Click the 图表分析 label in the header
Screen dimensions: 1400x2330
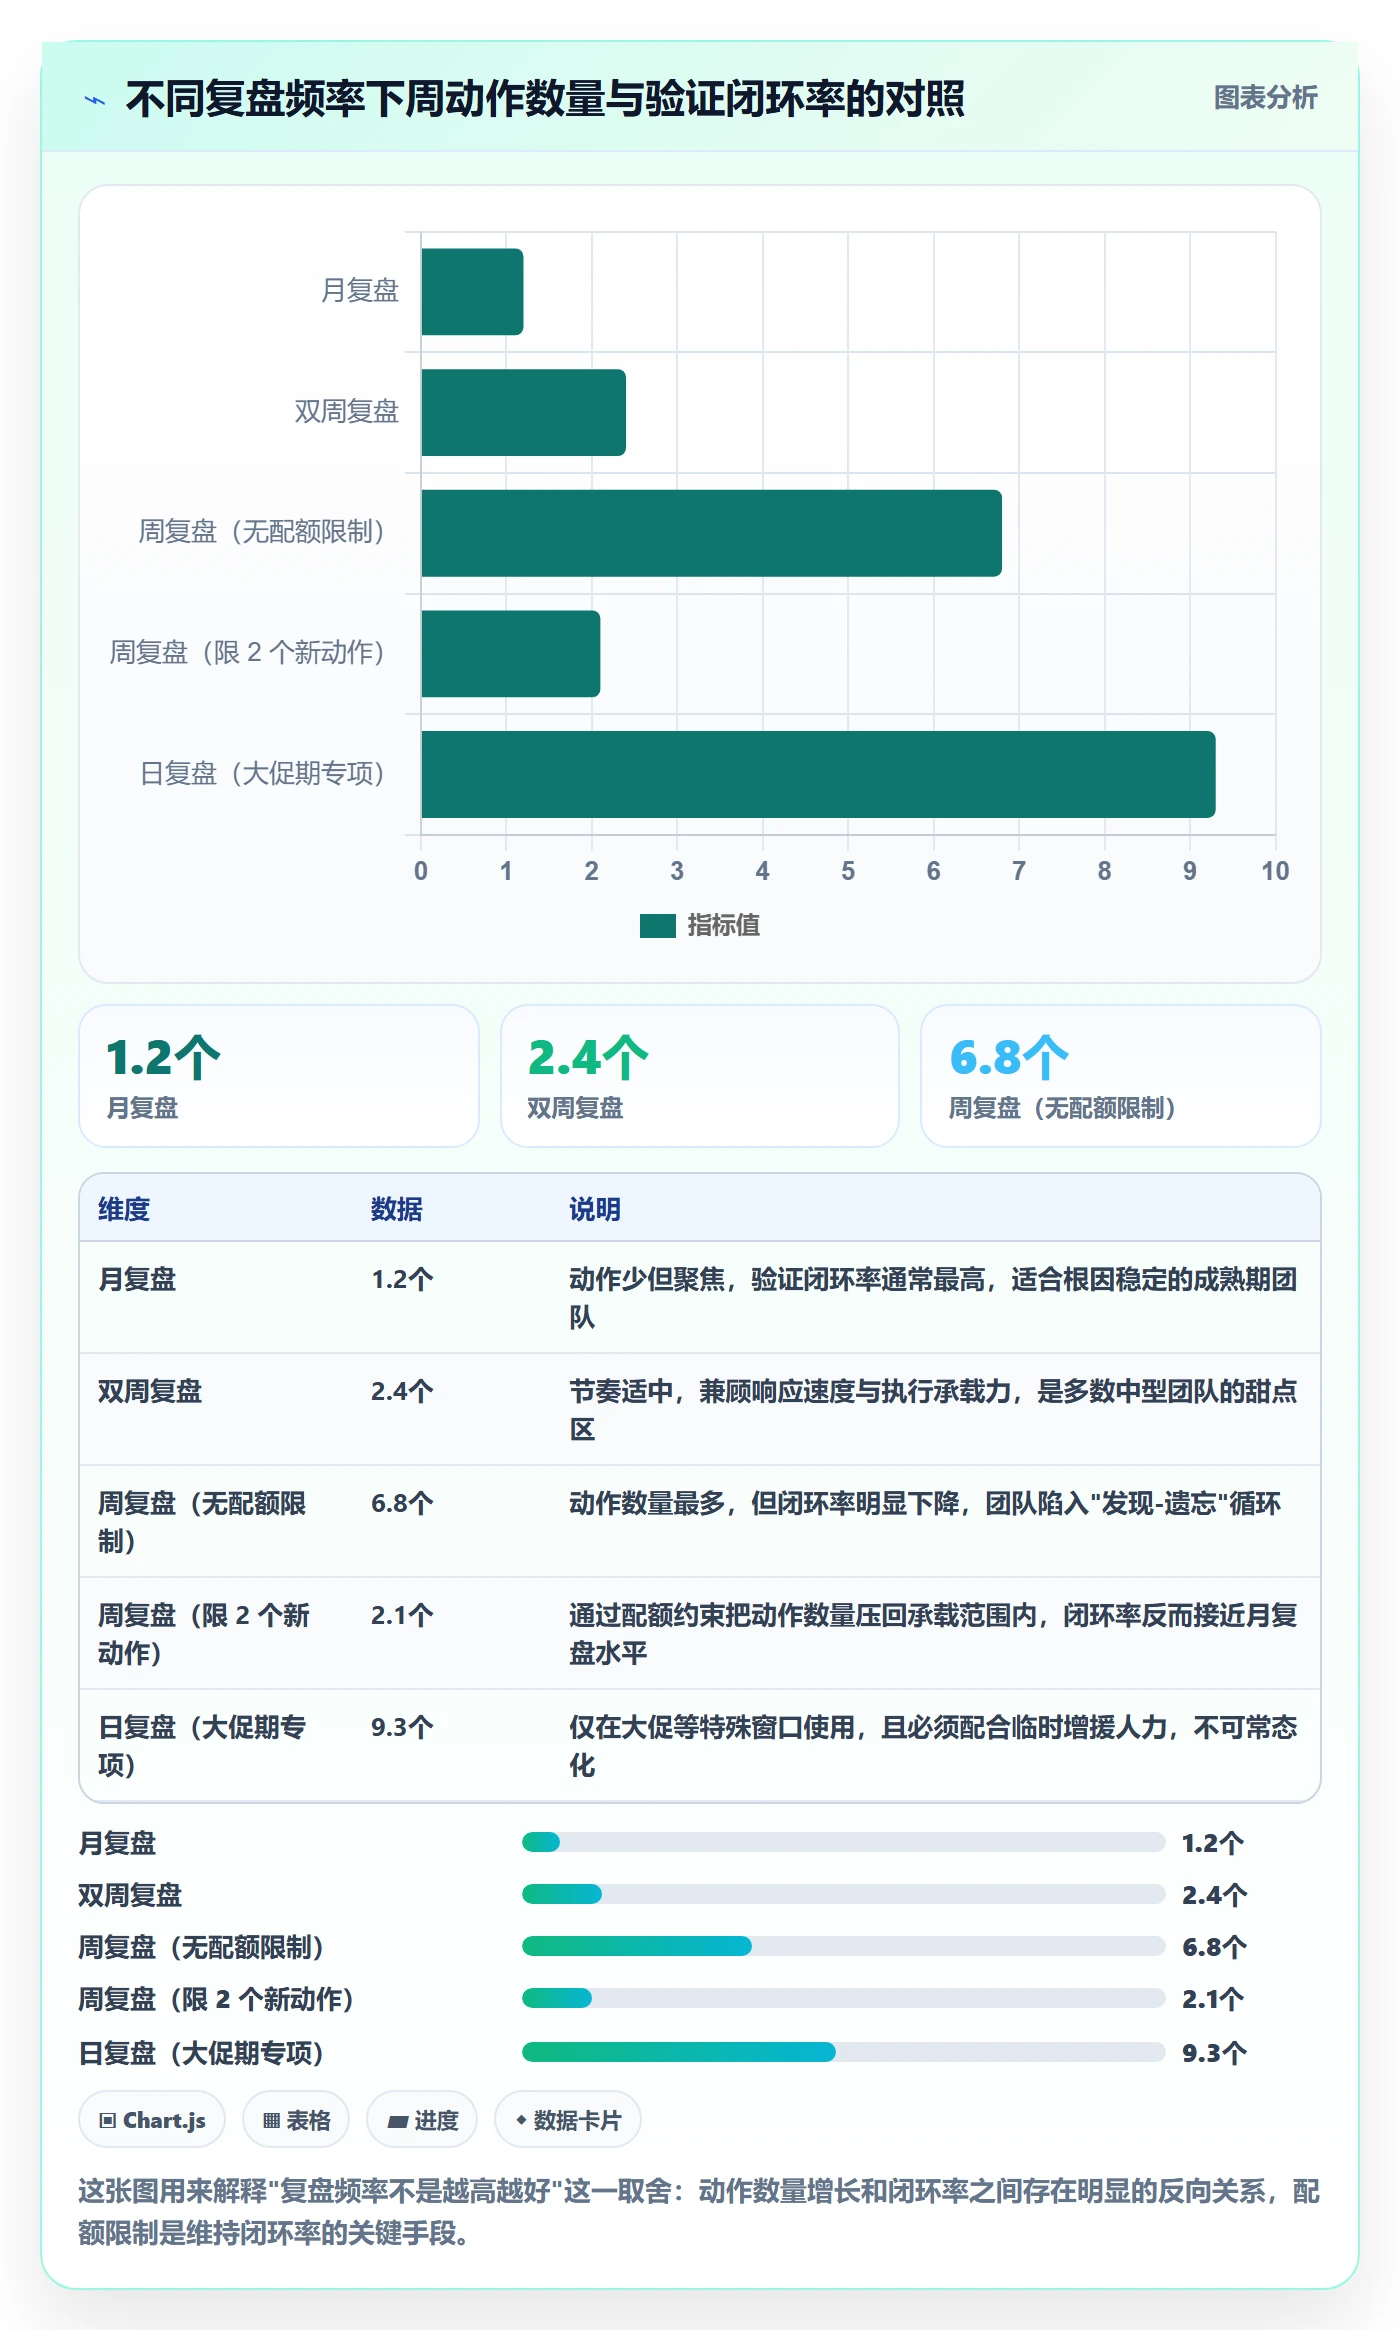pyautogui.click(x=1265, y=98)
